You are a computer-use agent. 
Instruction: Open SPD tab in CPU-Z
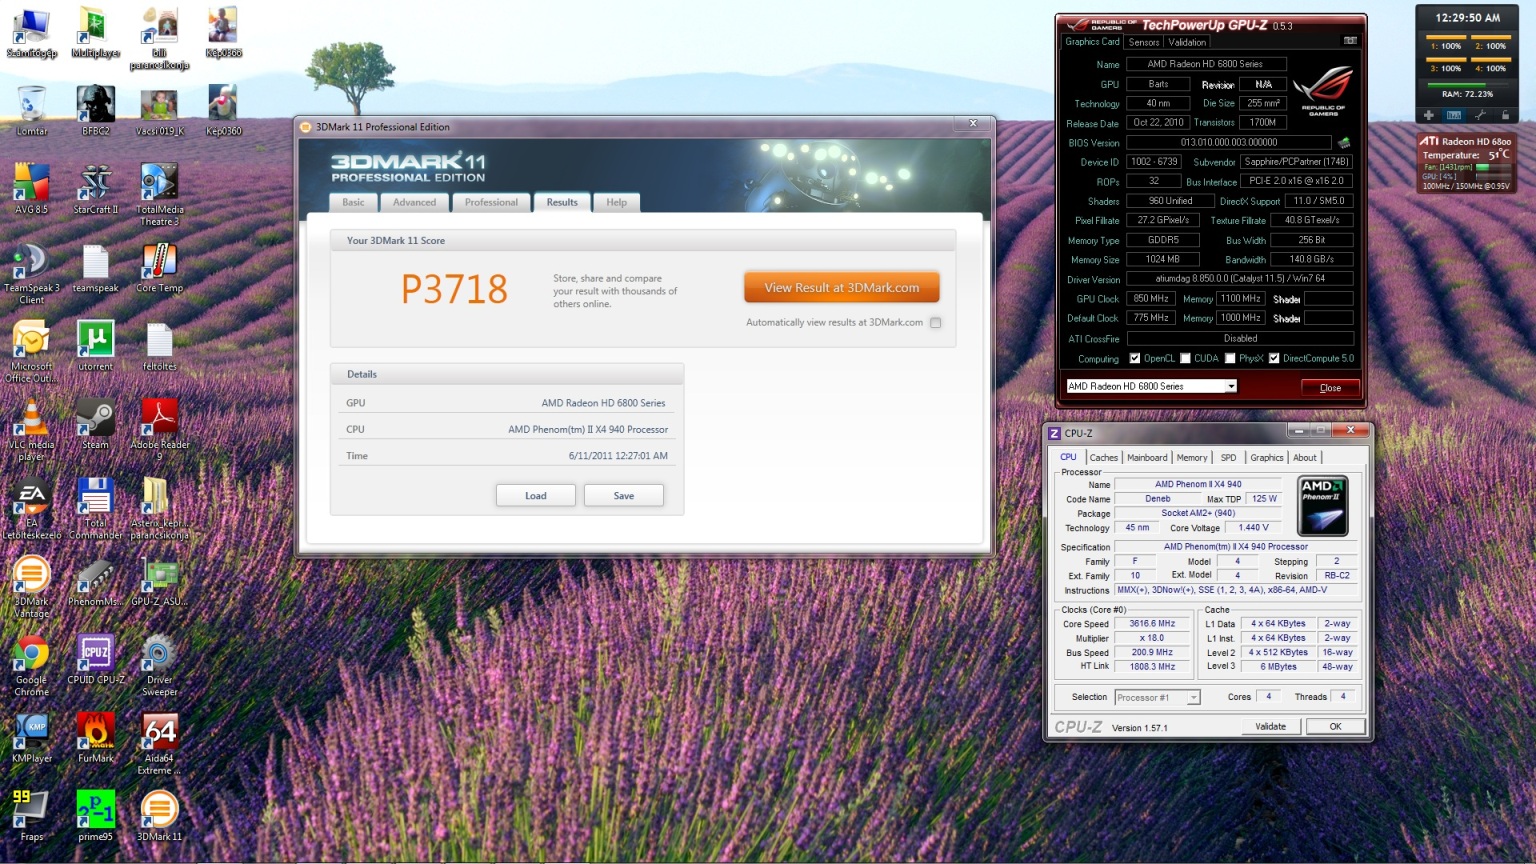click(1228, 458)
